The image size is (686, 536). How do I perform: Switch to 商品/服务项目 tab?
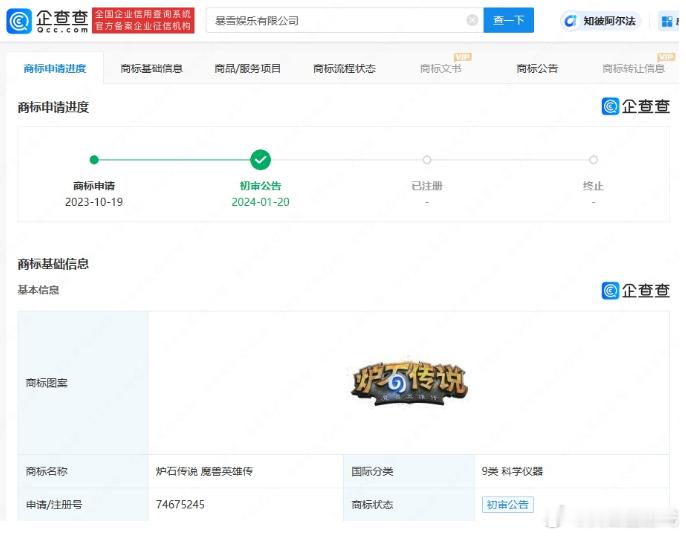tap(248, 68)
